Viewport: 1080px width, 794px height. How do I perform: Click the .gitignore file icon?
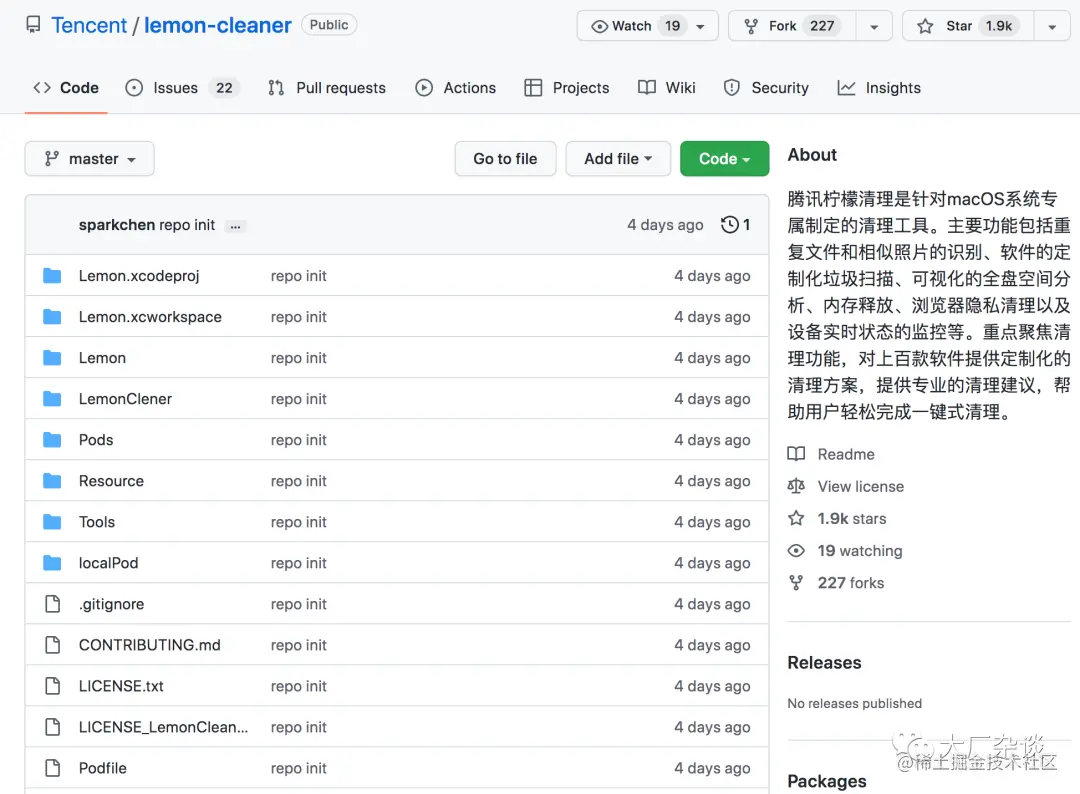coord(52,604)
